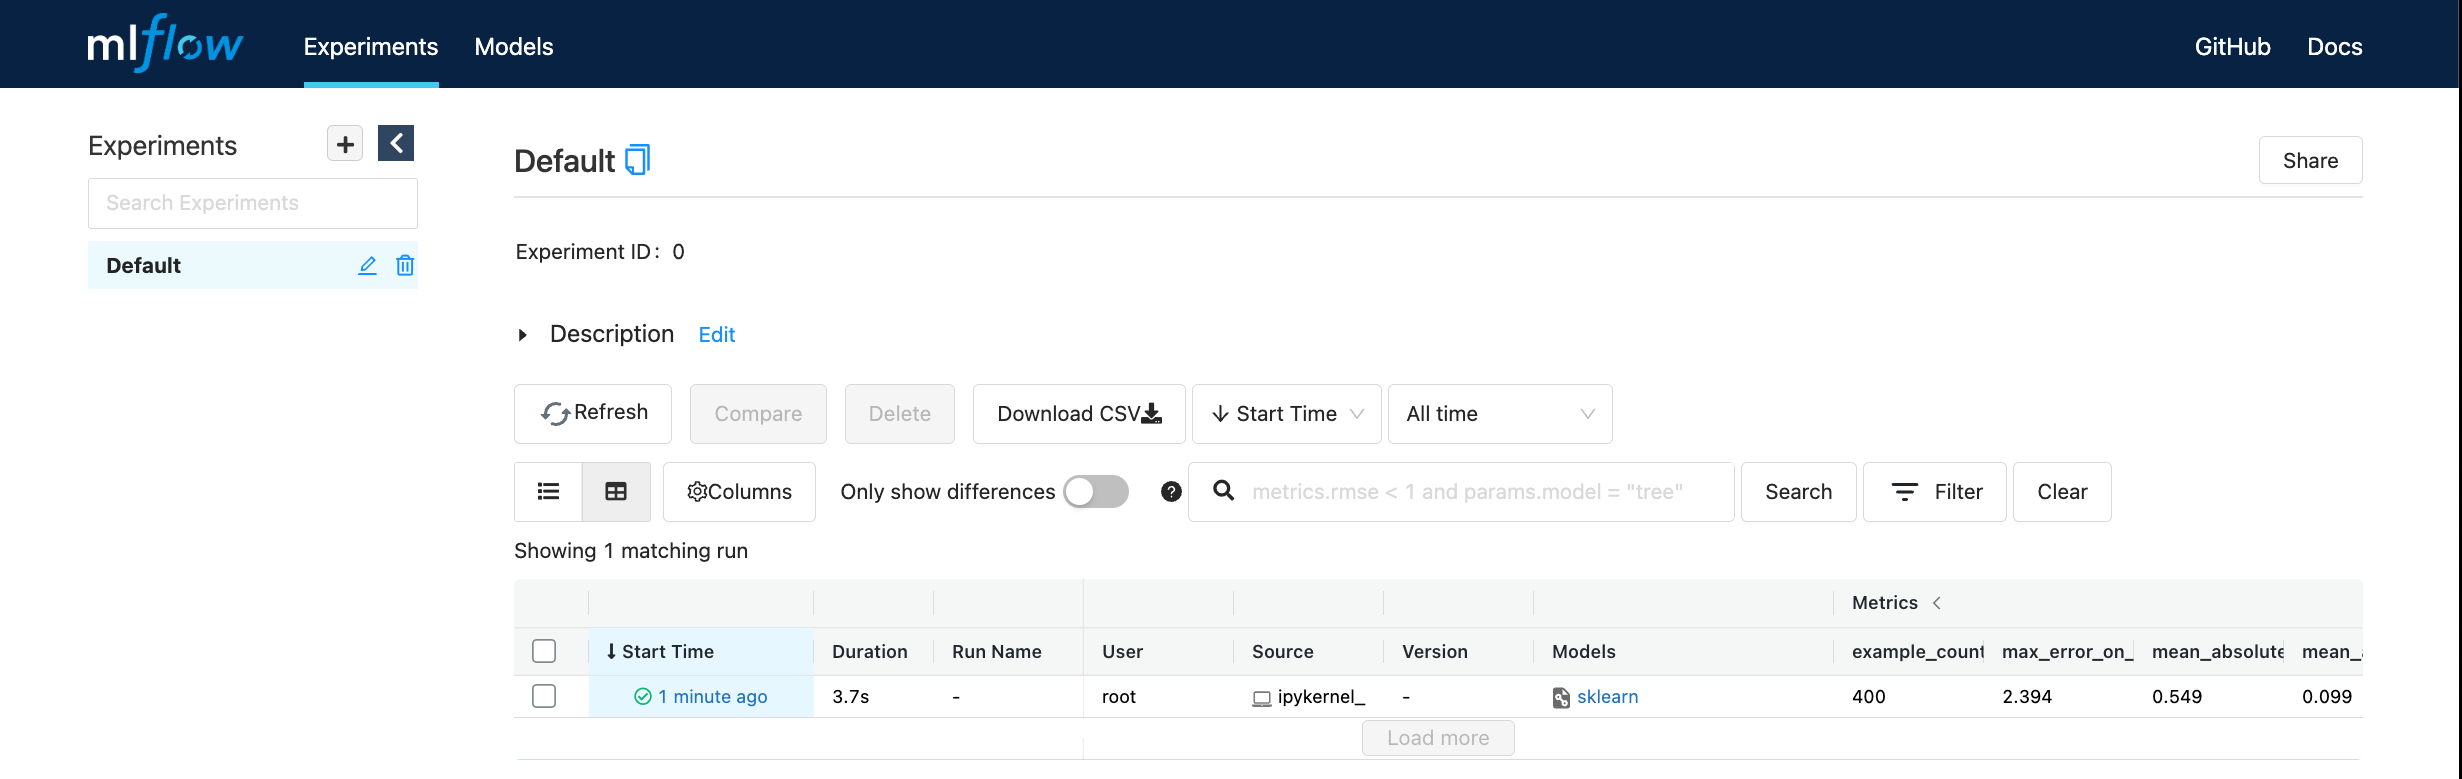This screenshot has width=2462, height=779.
Task: Switch to grid table view
Action: 616,491
